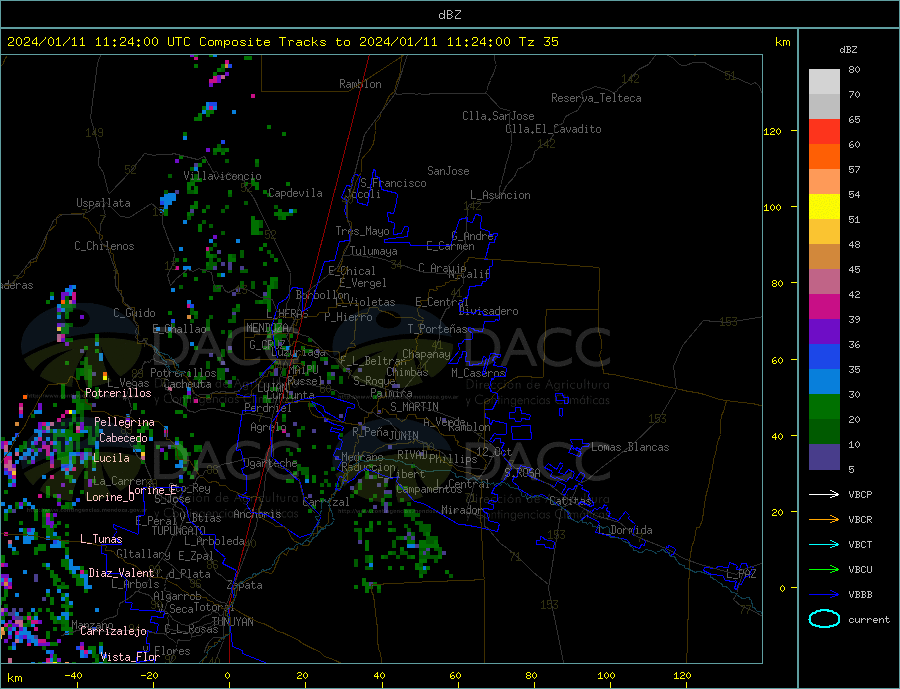This screenshot has width=900, height=689.
Task: Click the TUNUYAN map label
Action: click(x=232, y=622)
